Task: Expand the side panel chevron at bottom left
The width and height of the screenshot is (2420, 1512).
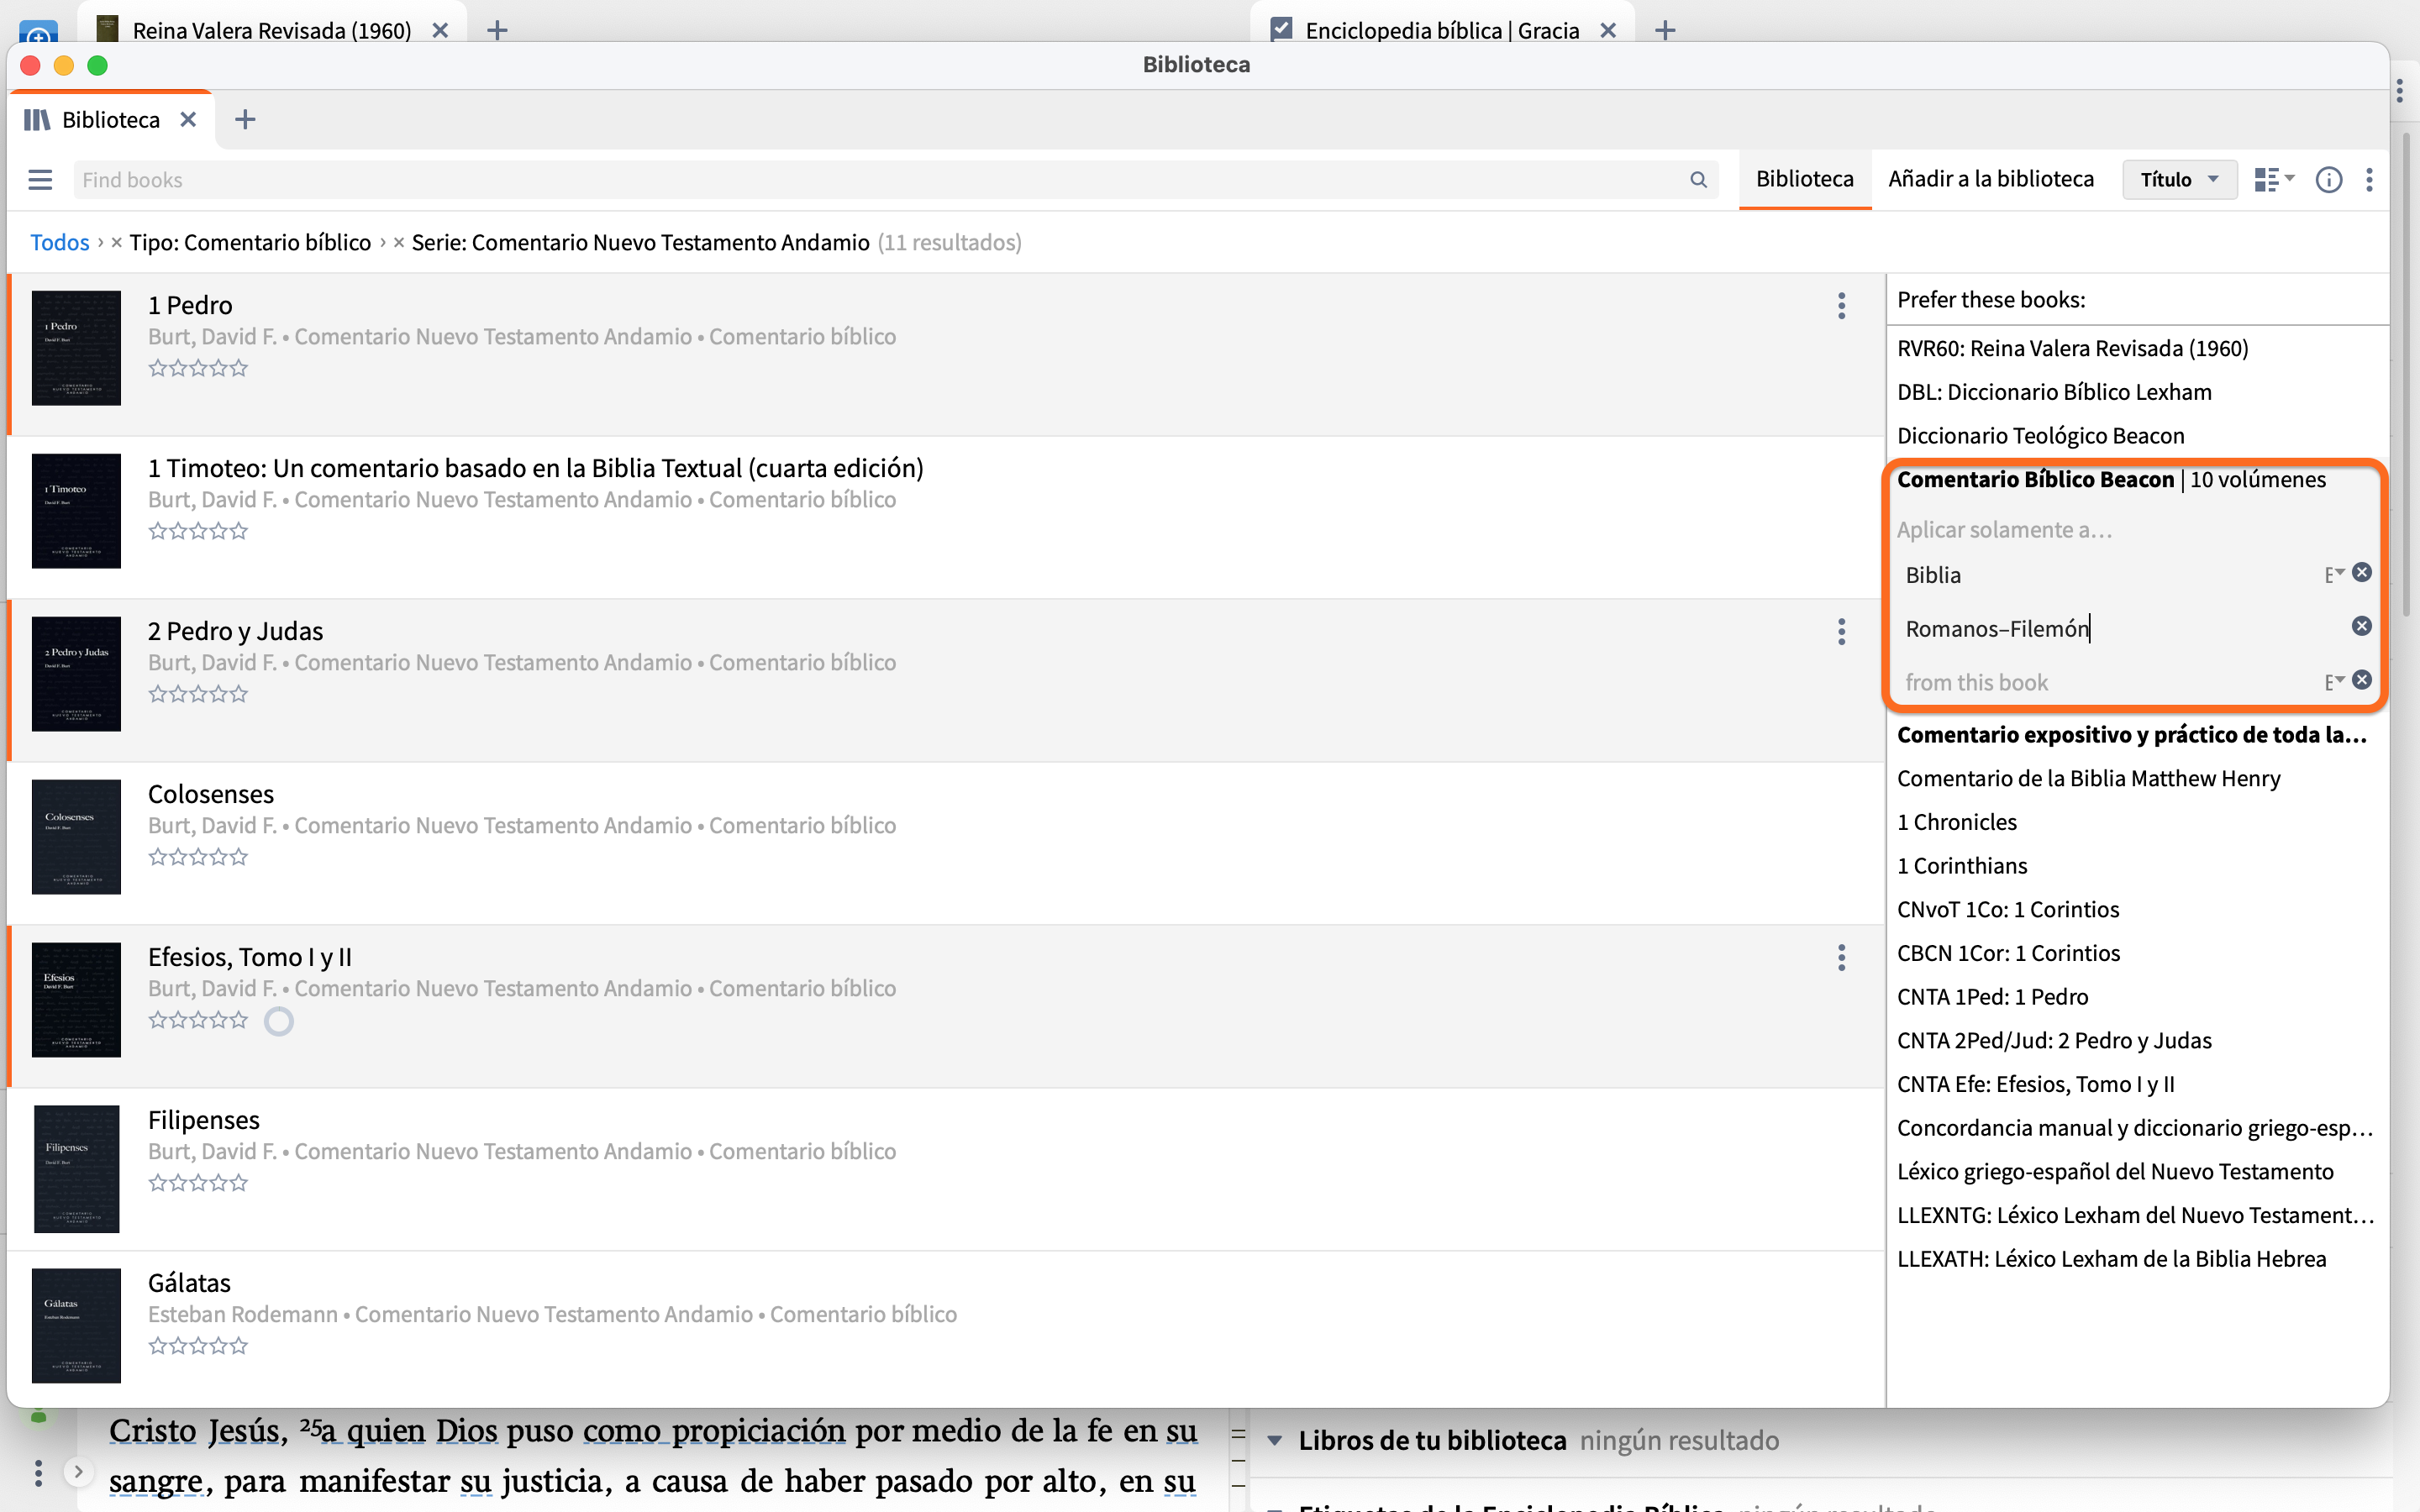Action: [x=78, y=1472]
